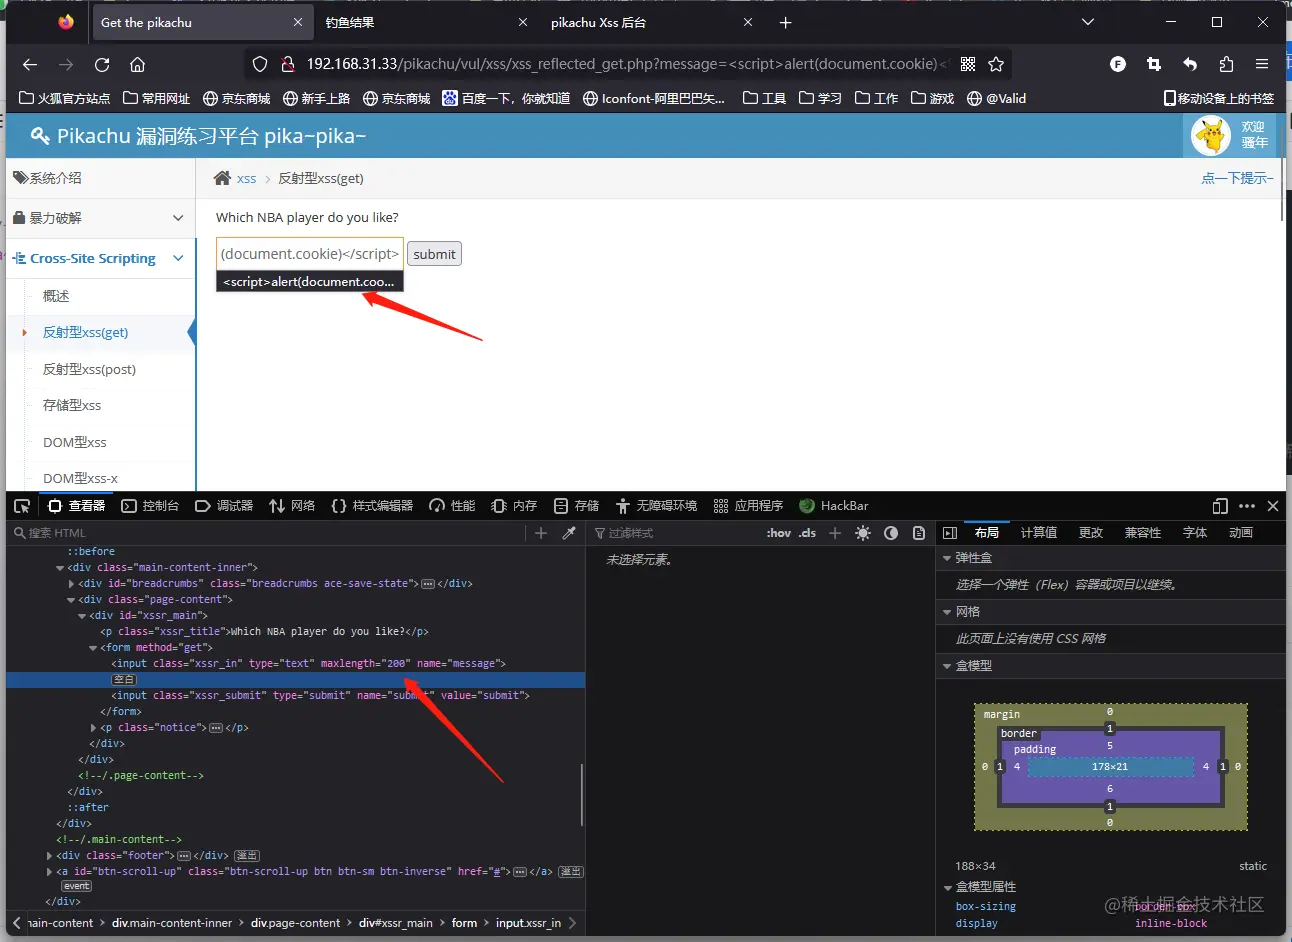Switch to the 钓鱼结果 tab
Image resolution: width=1292 pixels, height=942 pixels.
(350, 22)
